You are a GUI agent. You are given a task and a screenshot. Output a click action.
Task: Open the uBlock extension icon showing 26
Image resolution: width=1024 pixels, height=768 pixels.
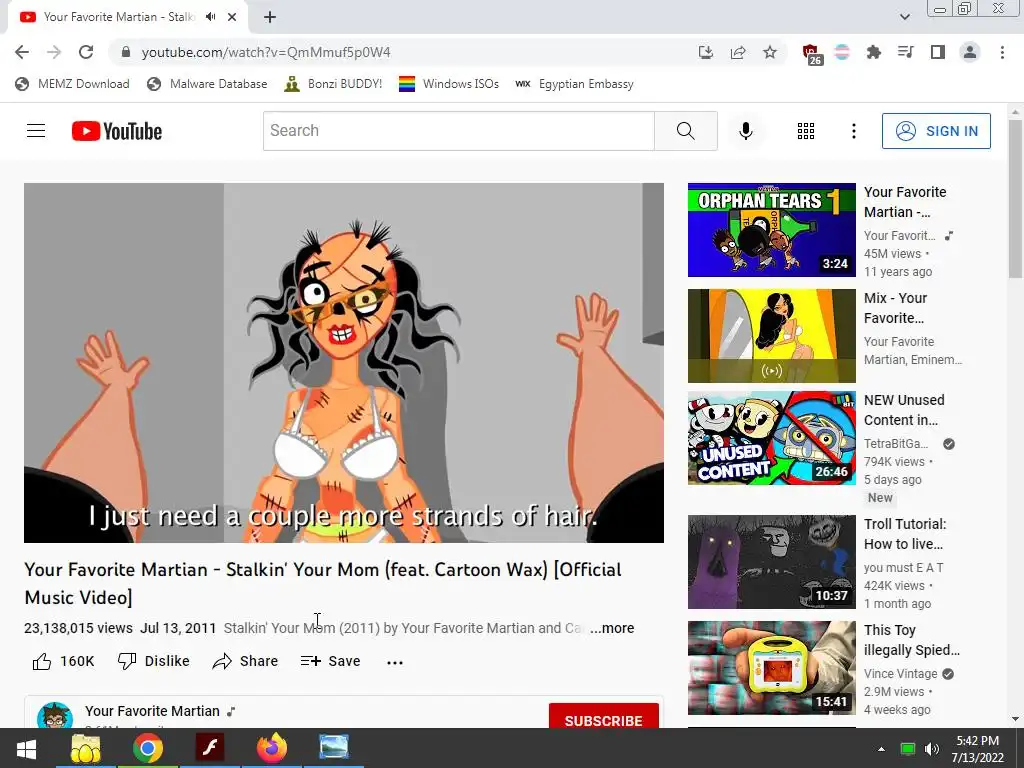coord(811,54)
